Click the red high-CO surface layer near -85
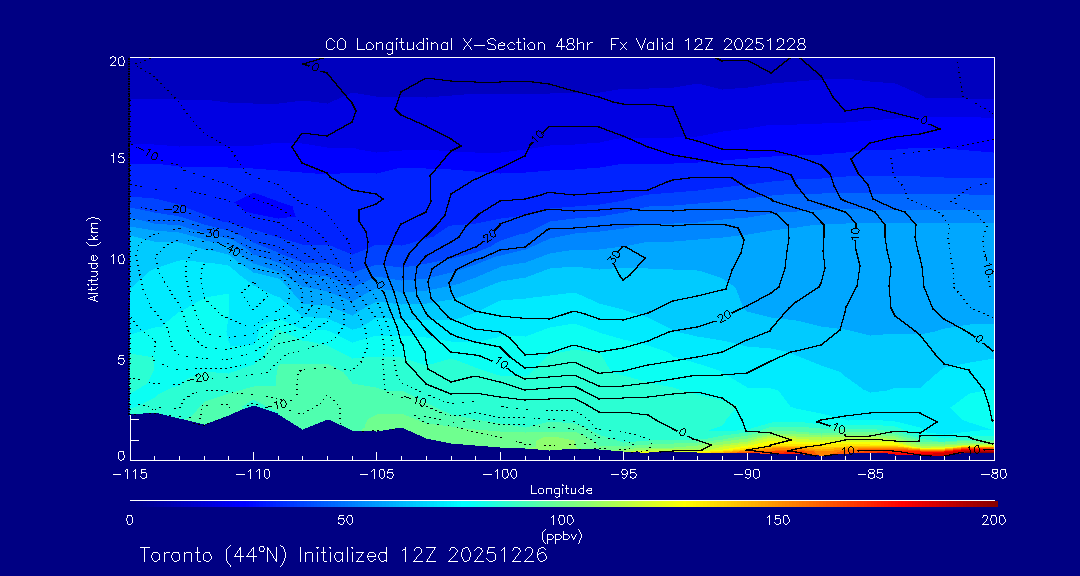Image resolution: width=1080 pixels, height=576 pixels. 868,448
